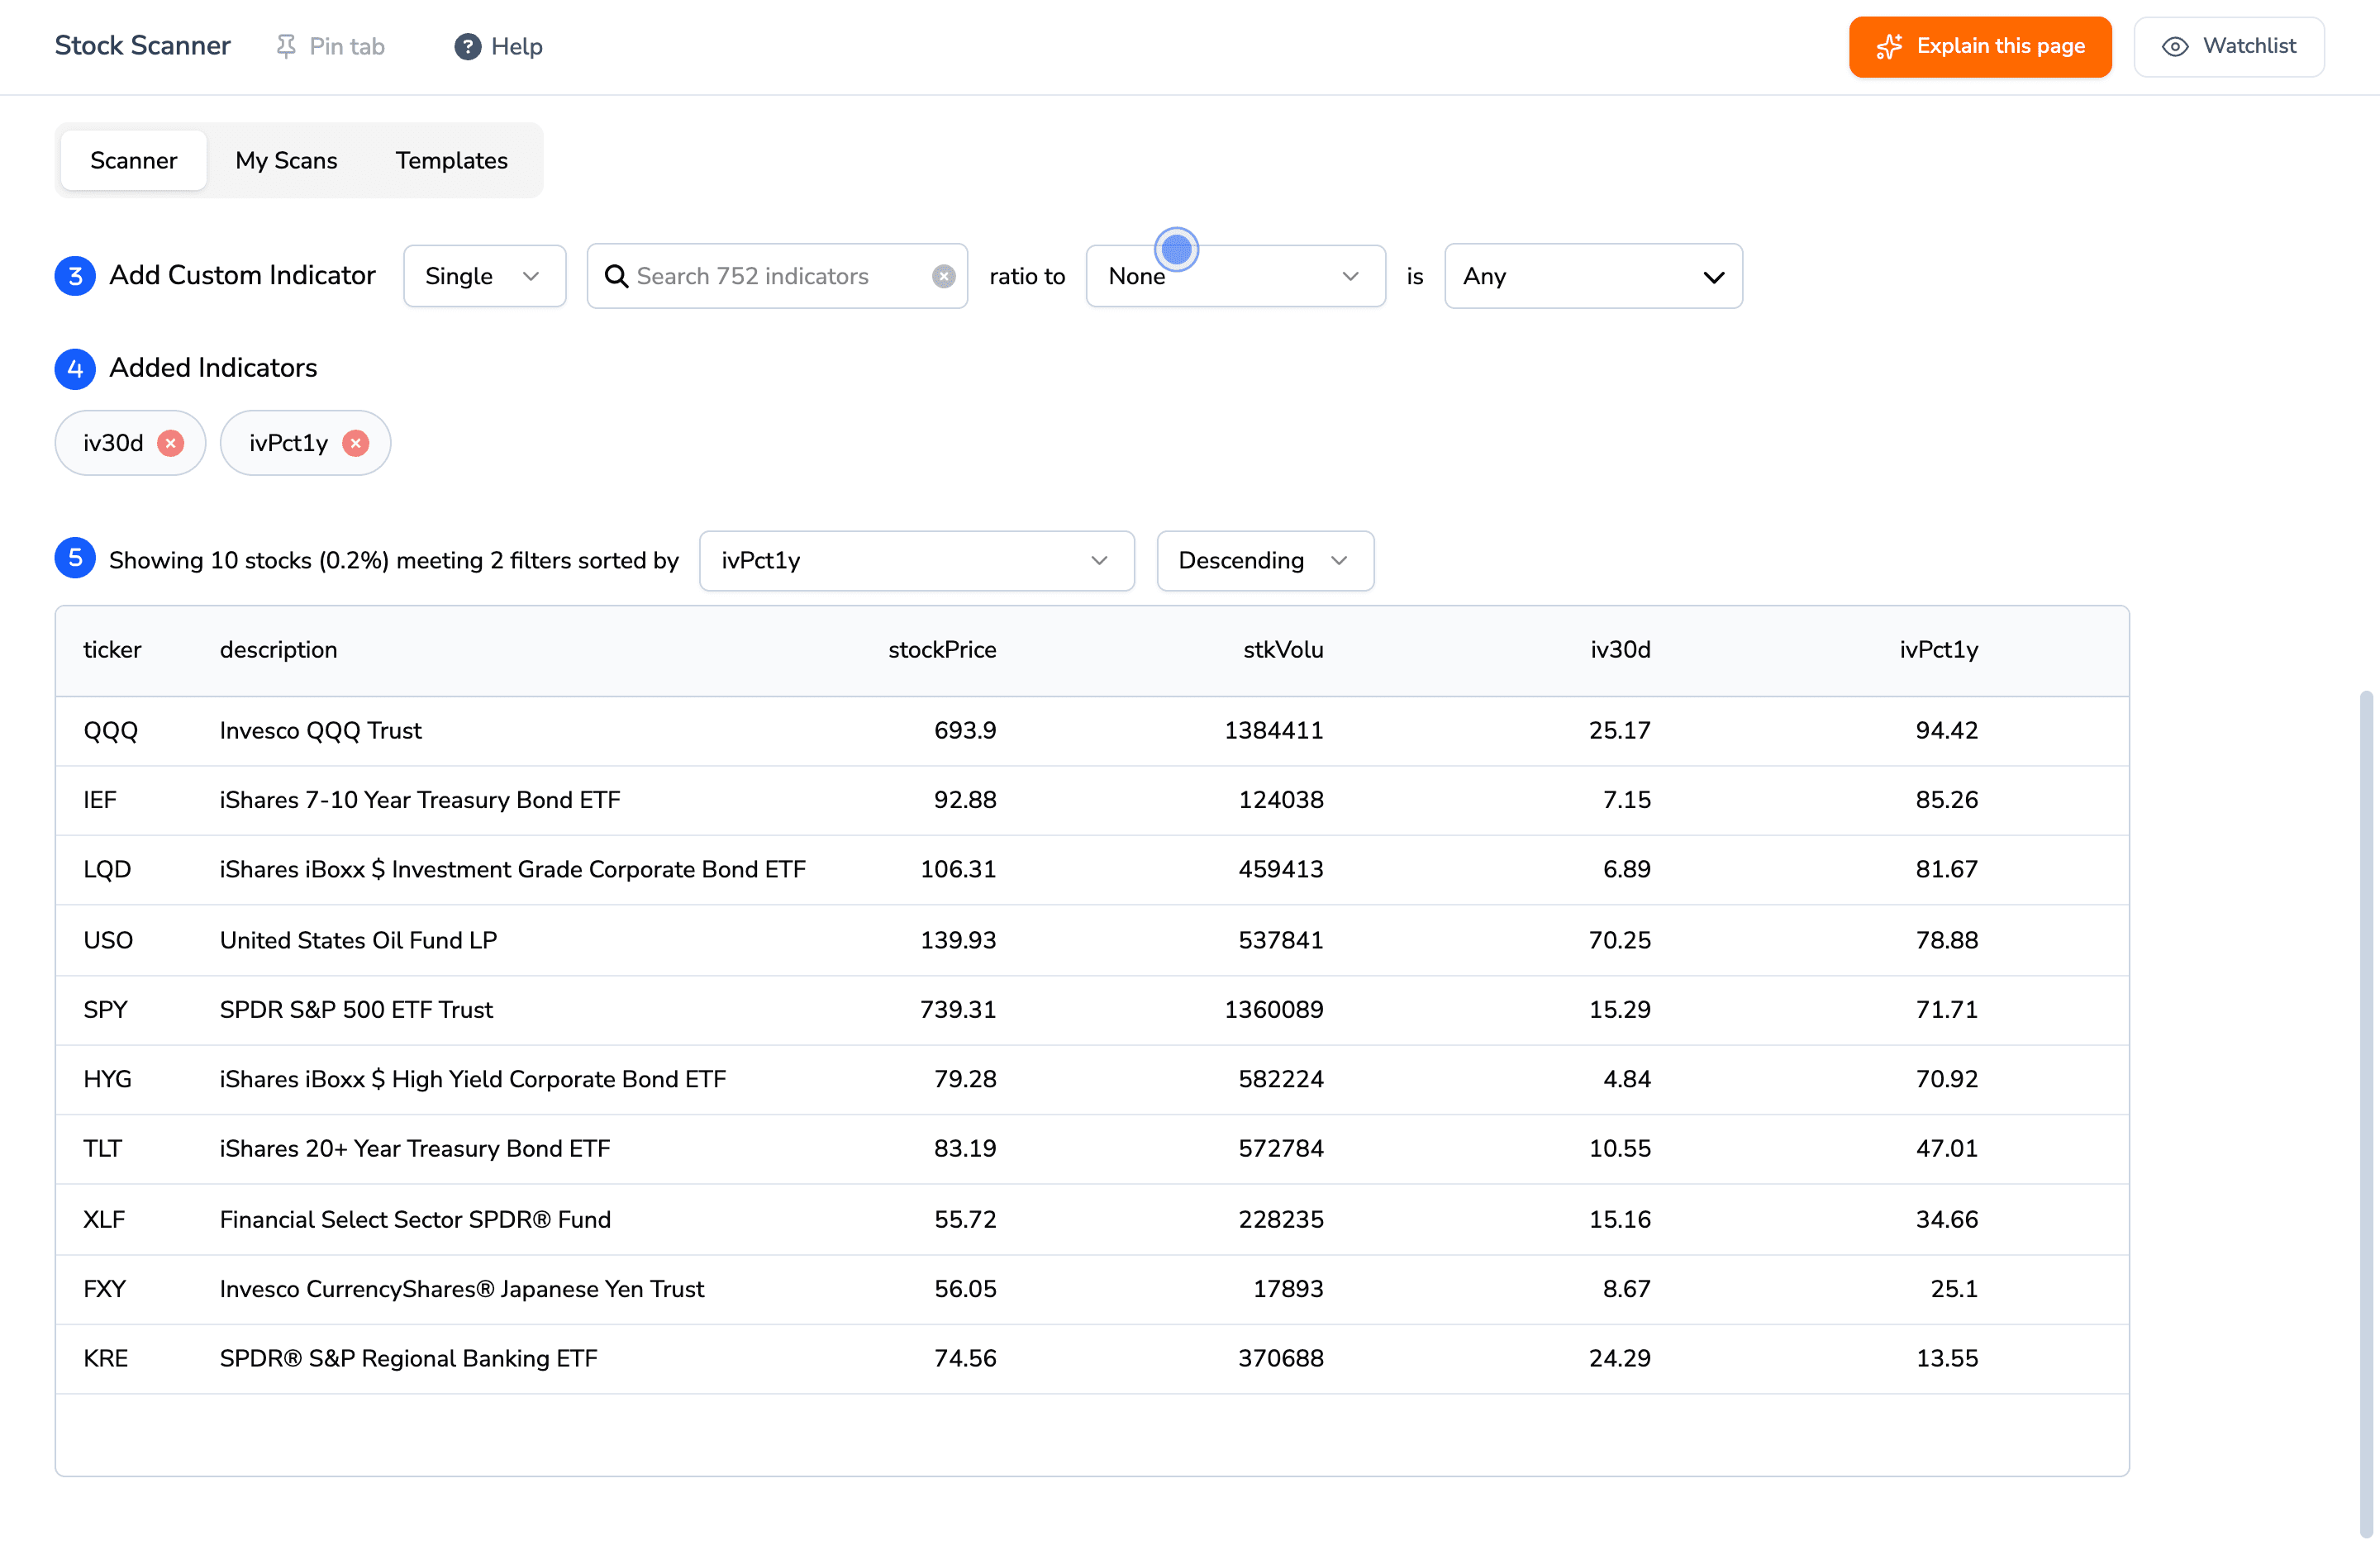Click the LQD ticker cell
This screenshot has height=1545, width=2380.
point(107,870)
